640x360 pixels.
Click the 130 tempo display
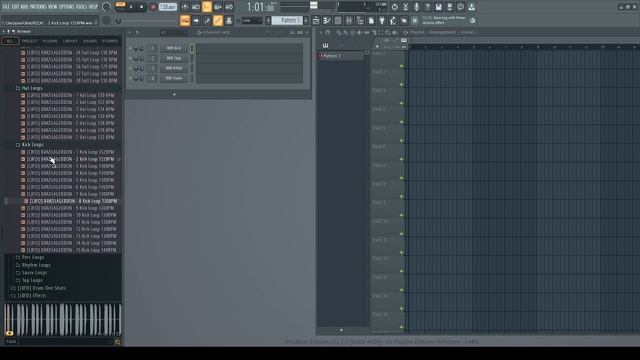point(168,7)
